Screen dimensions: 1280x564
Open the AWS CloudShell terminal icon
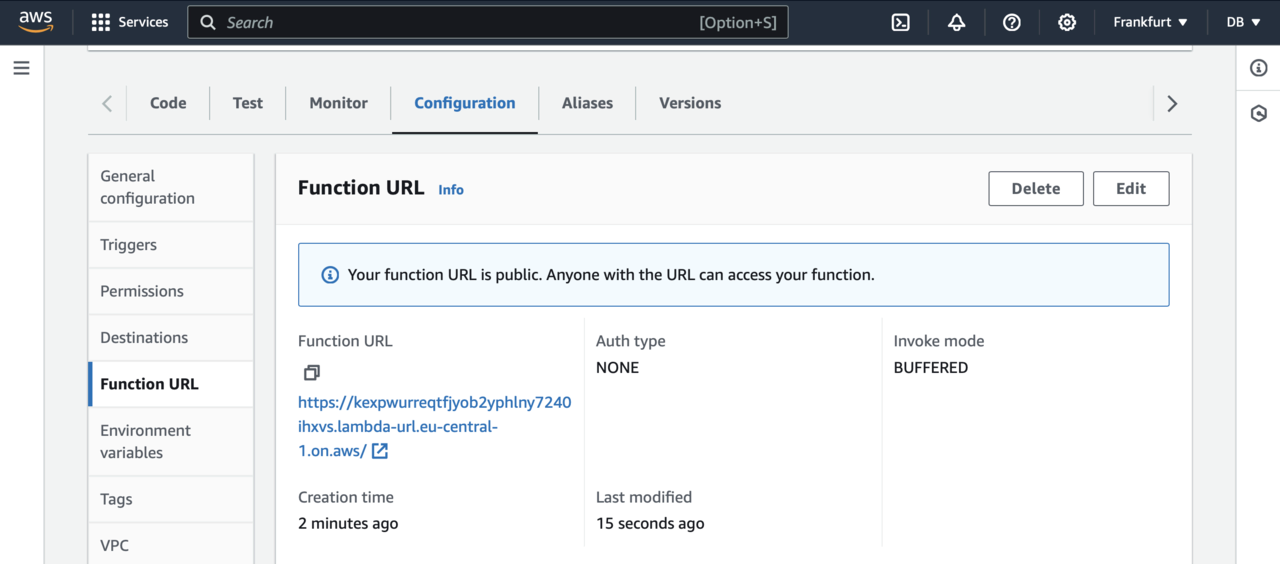click(x=900, y=22)
